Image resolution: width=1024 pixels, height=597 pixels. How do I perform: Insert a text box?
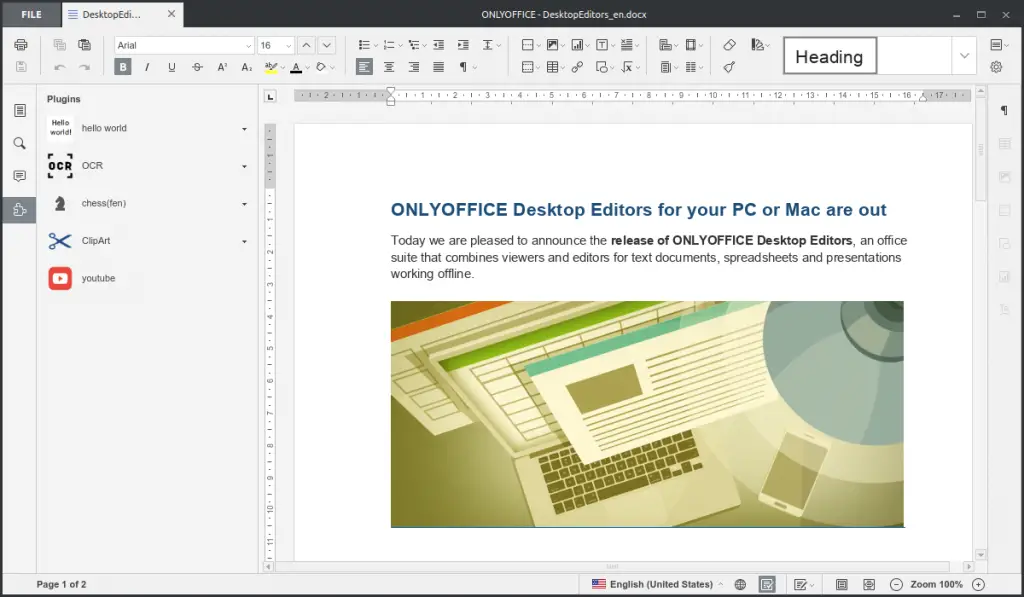[602, 45]
